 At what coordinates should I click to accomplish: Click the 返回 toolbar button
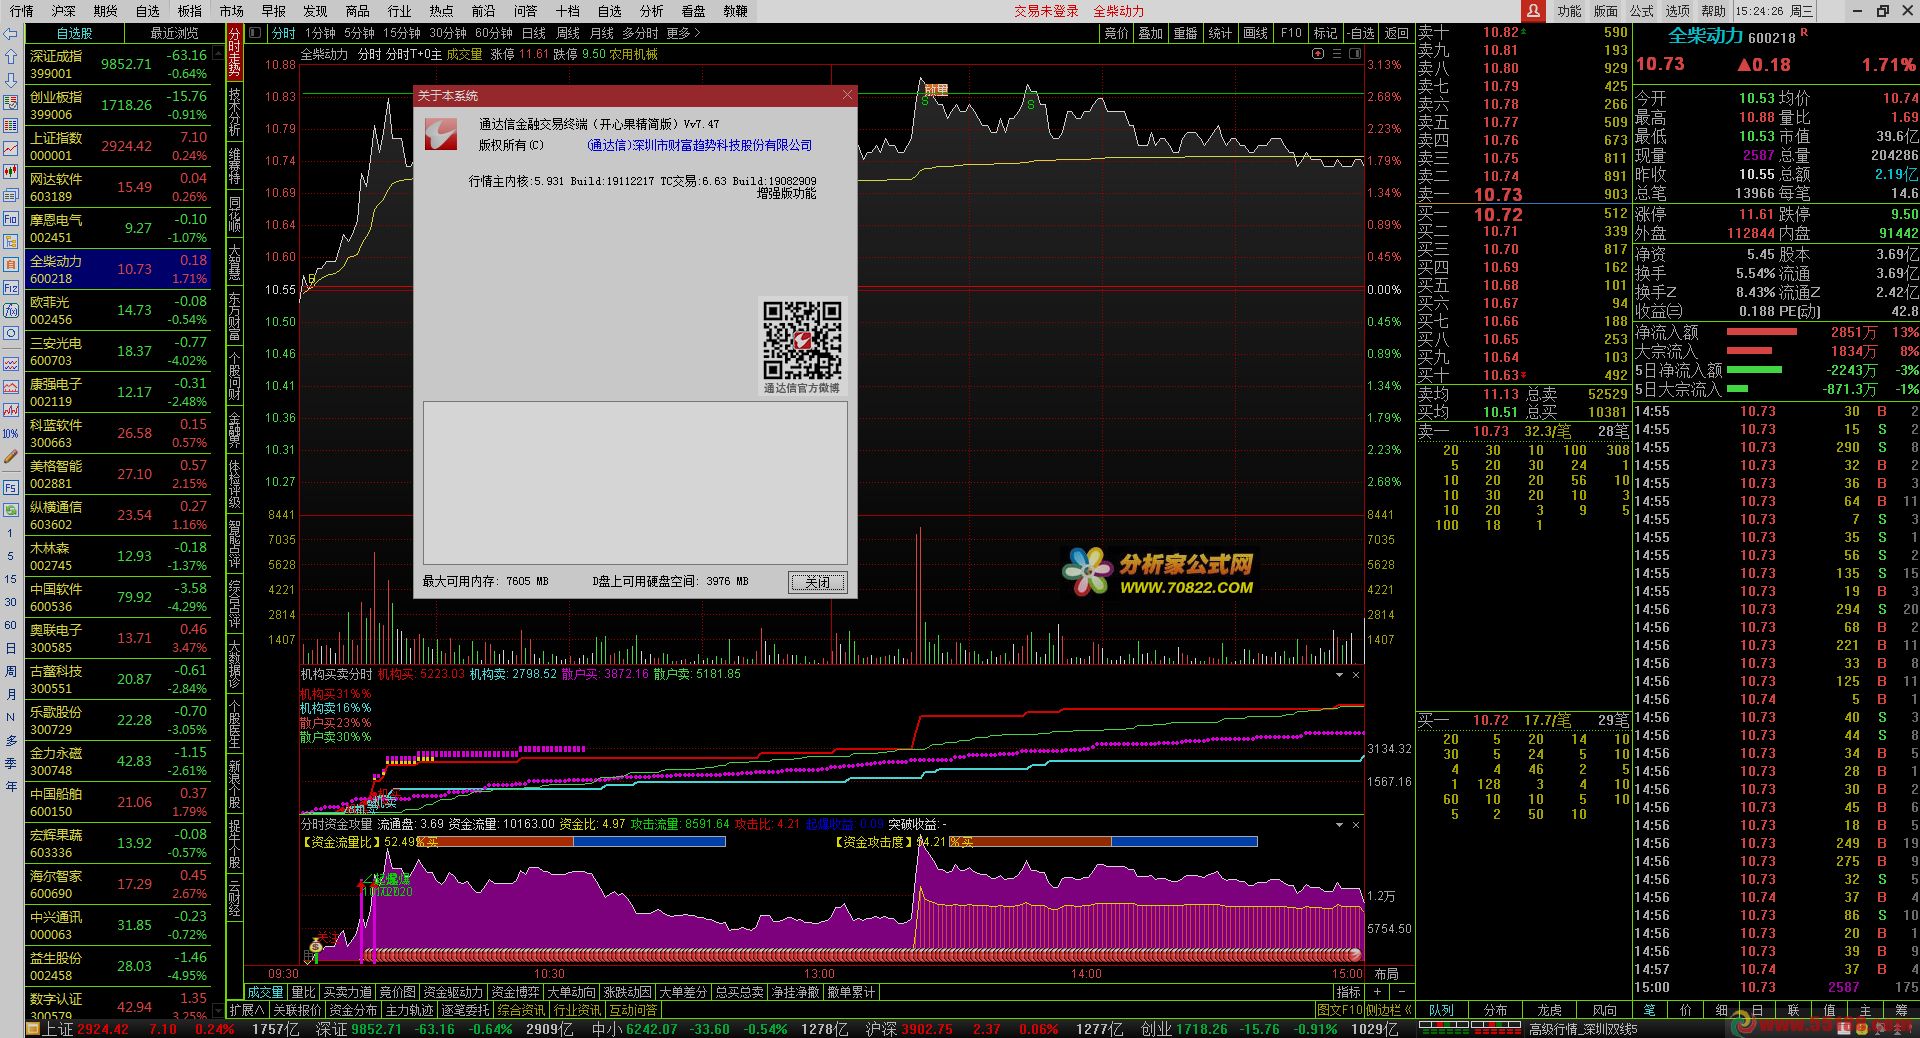(x=1396, y=33)
